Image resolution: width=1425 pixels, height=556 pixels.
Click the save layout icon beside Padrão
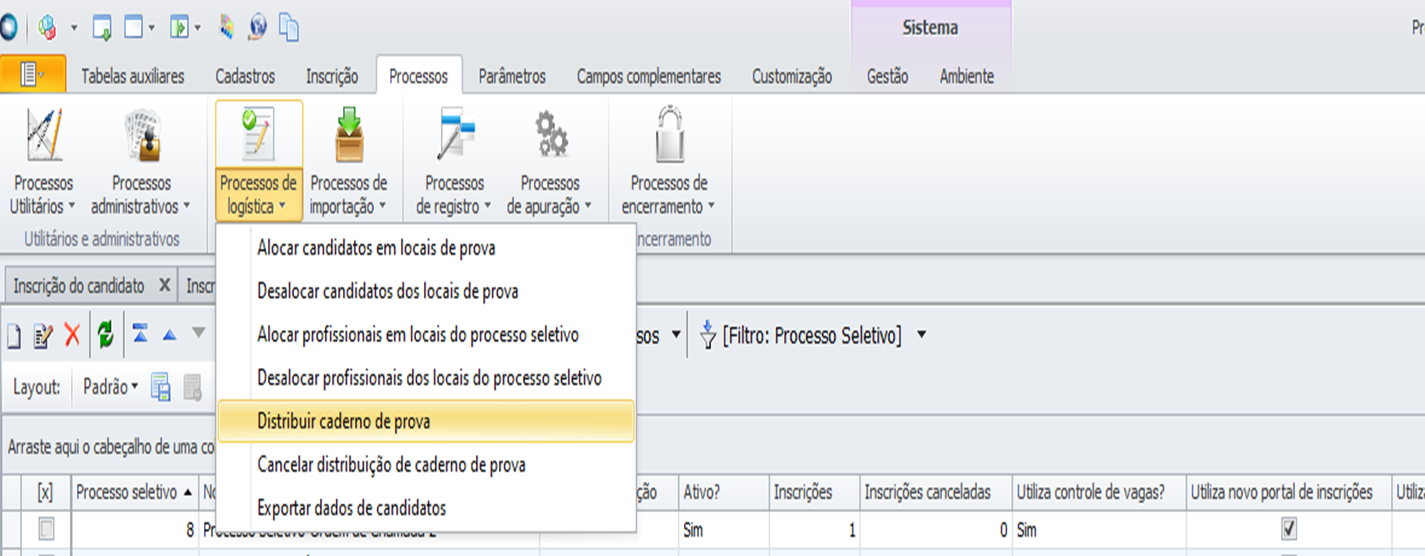point(161,387)
